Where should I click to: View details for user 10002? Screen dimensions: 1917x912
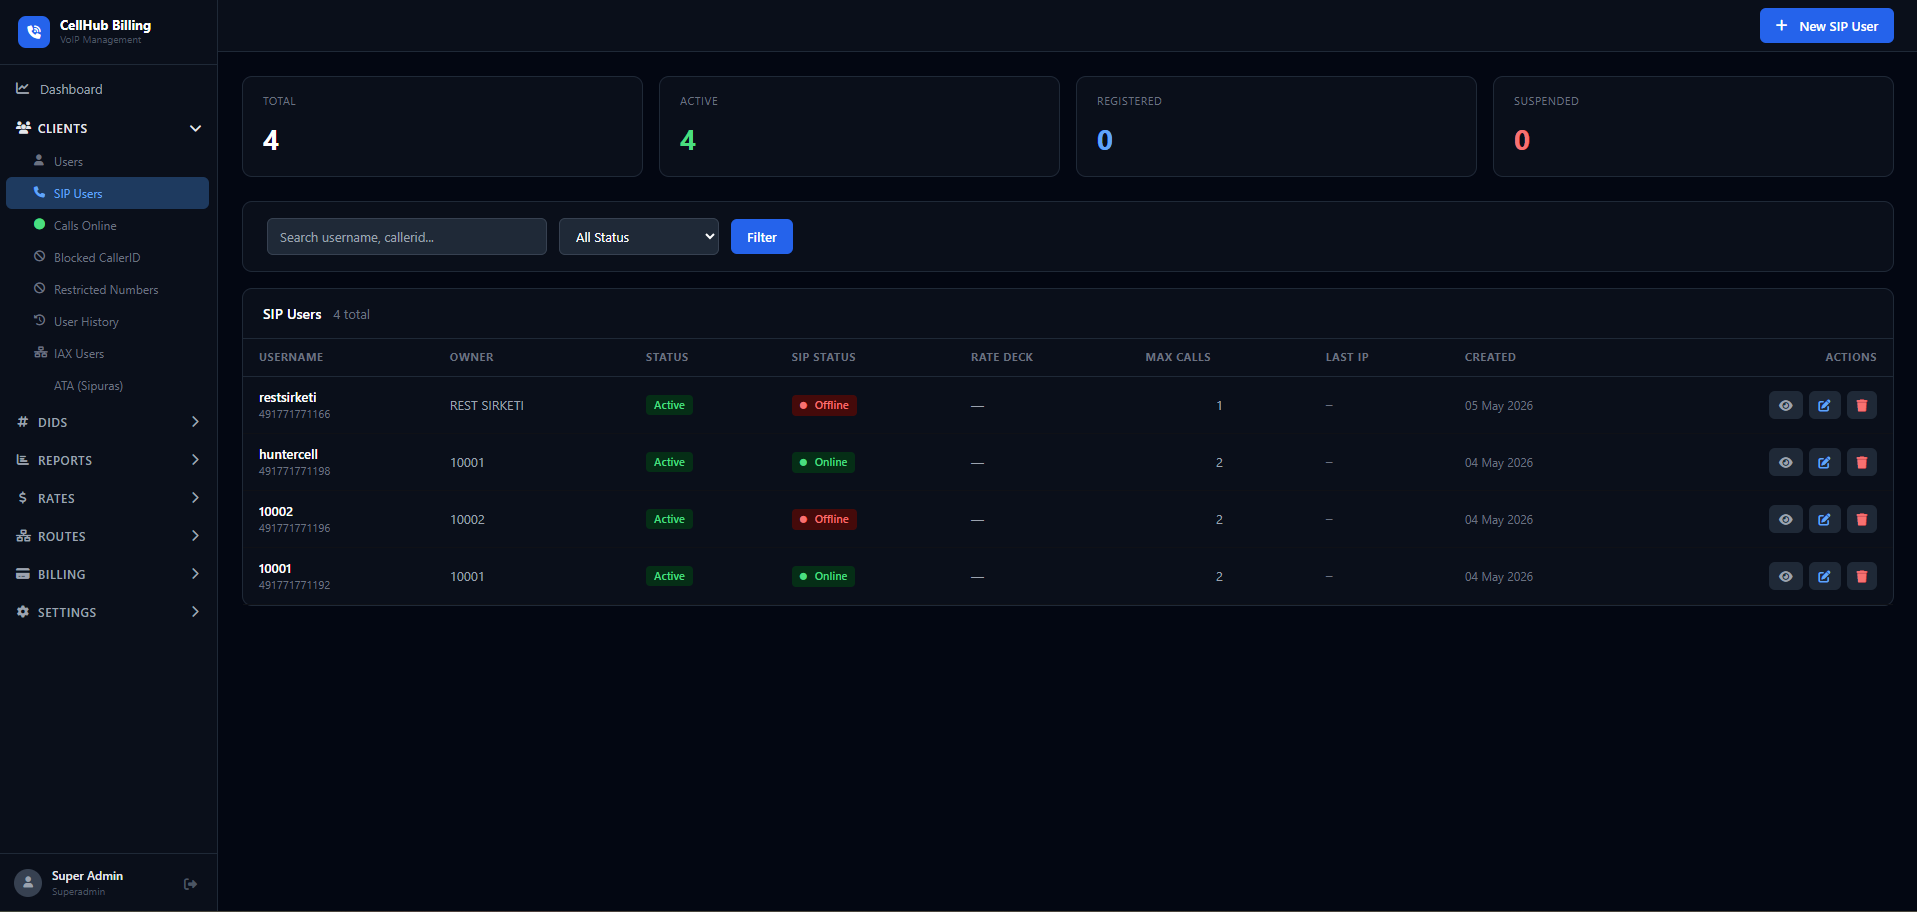coord(1786,519)
